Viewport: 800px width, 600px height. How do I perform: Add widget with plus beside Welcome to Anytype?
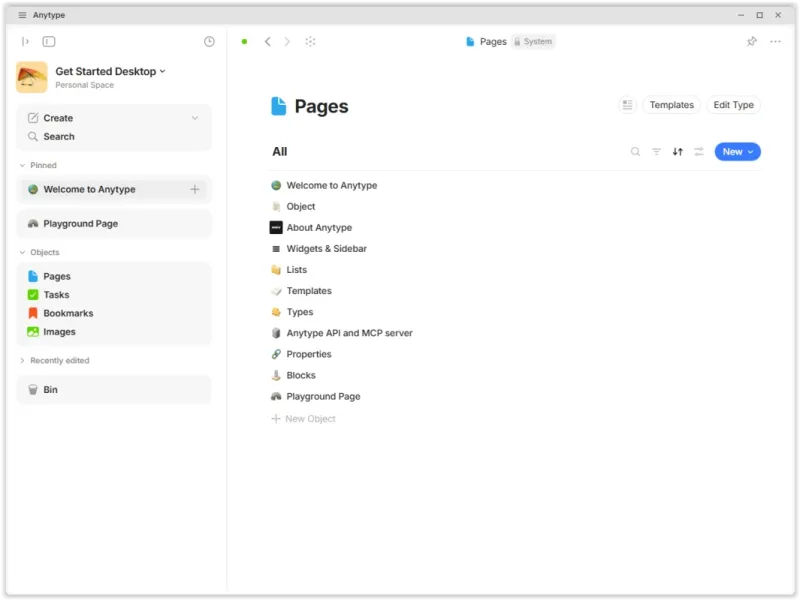194,189
